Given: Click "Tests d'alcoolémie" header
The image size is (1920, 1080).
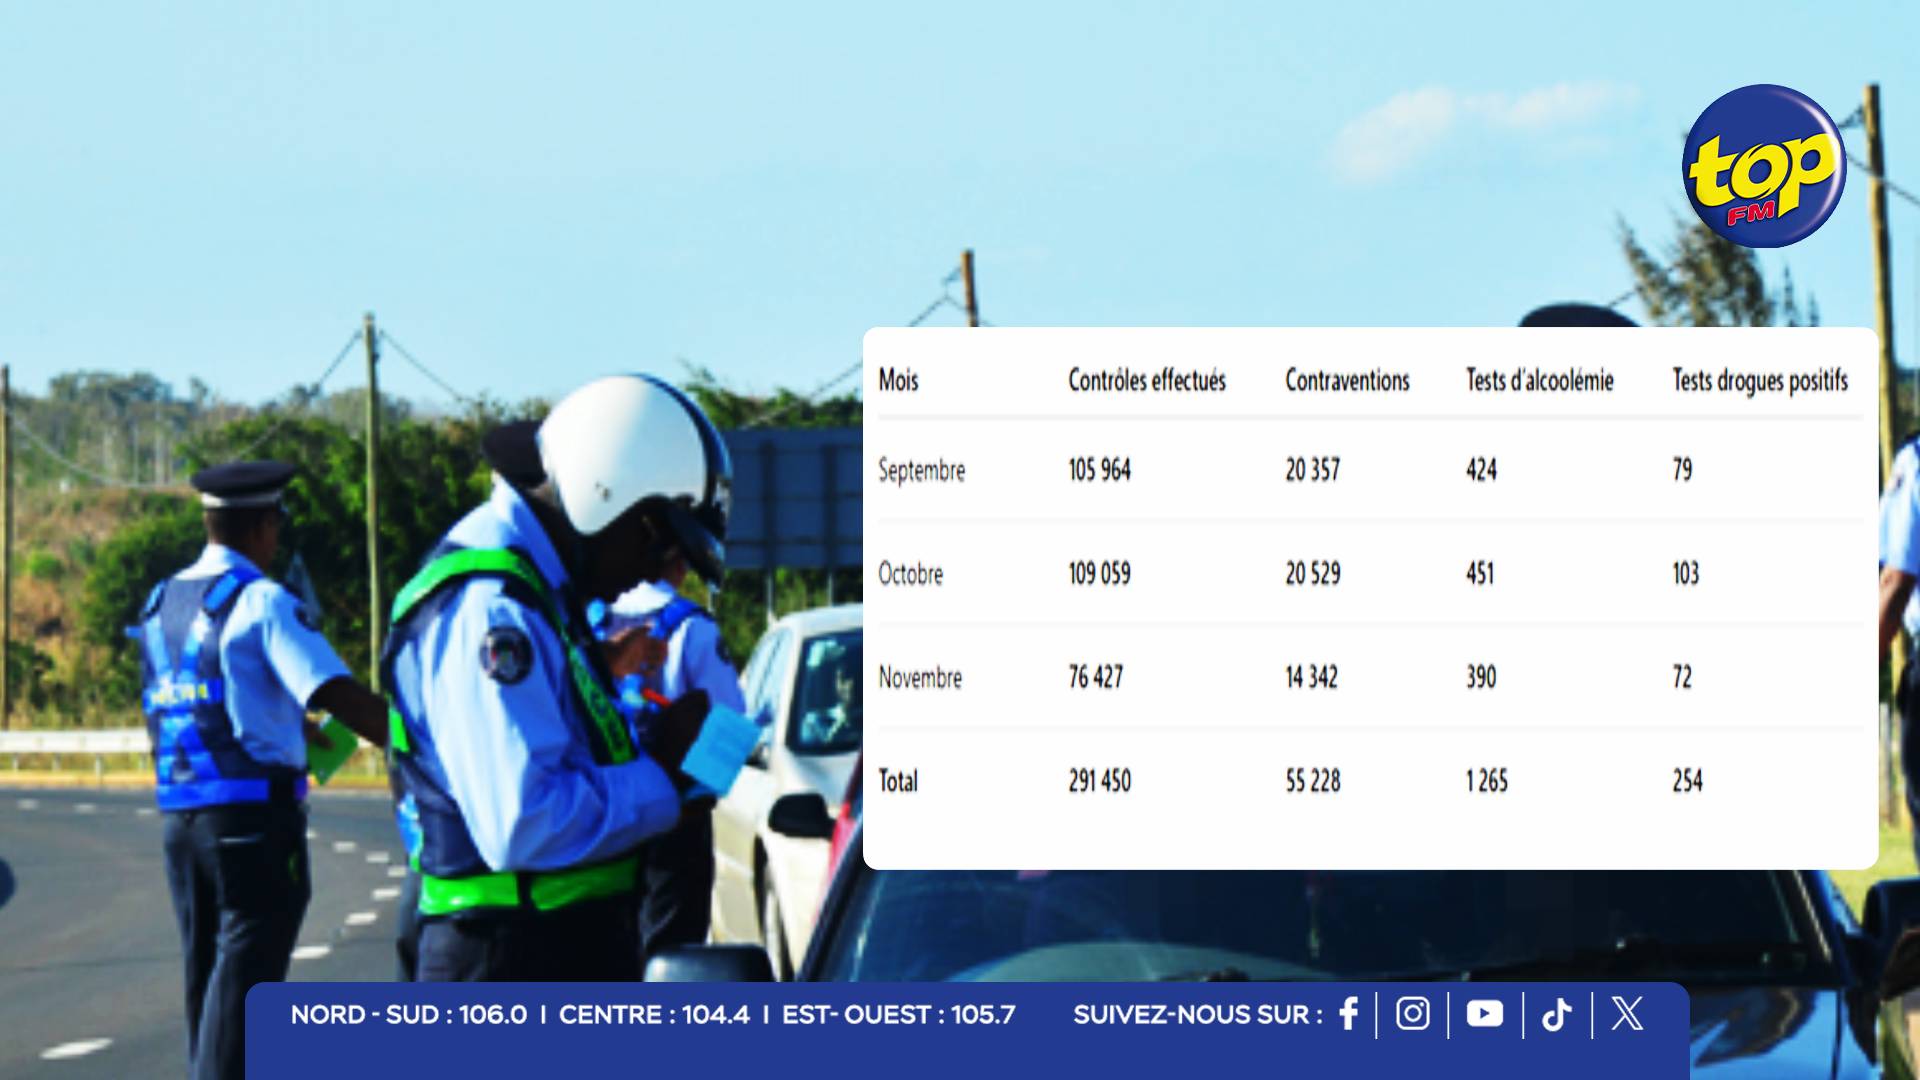Looking at the screenshot, I should (1539, 380).
